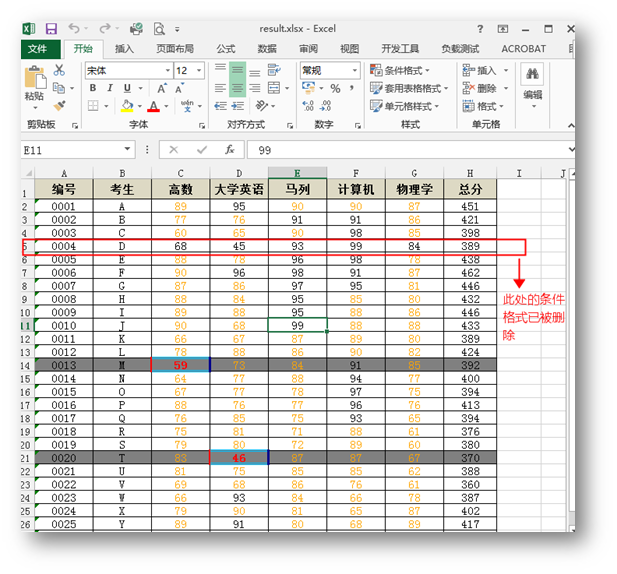Click the Borders grid icon

(93, 106)
